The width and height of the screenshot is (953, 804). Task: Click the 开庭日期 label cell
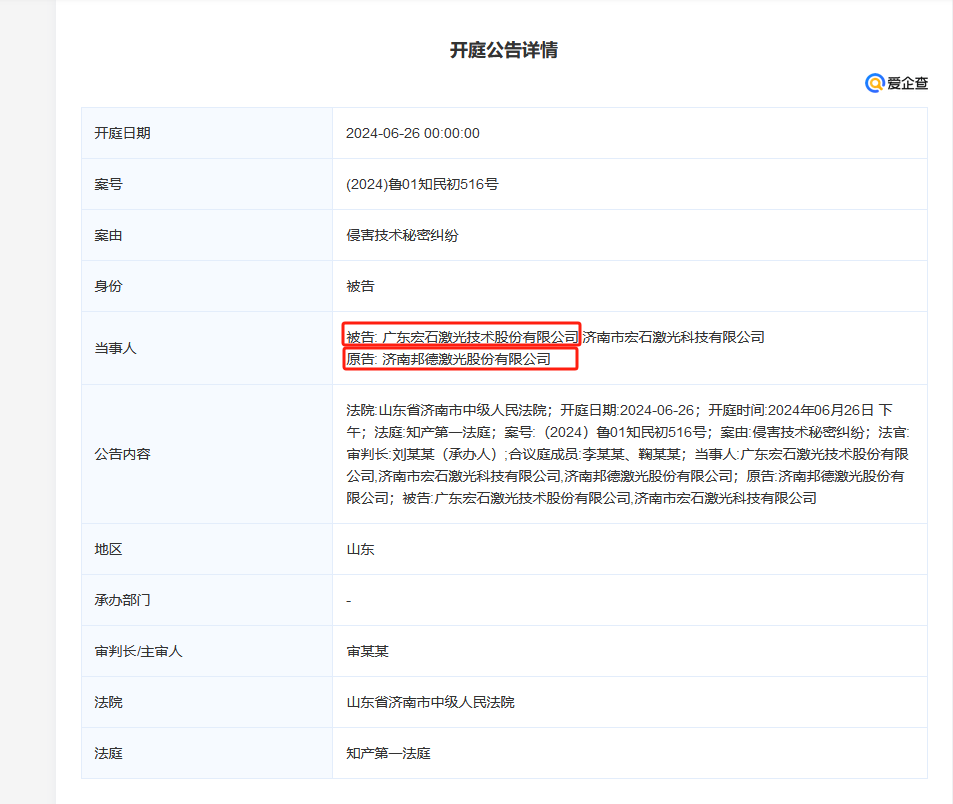(x=207, y=133)
